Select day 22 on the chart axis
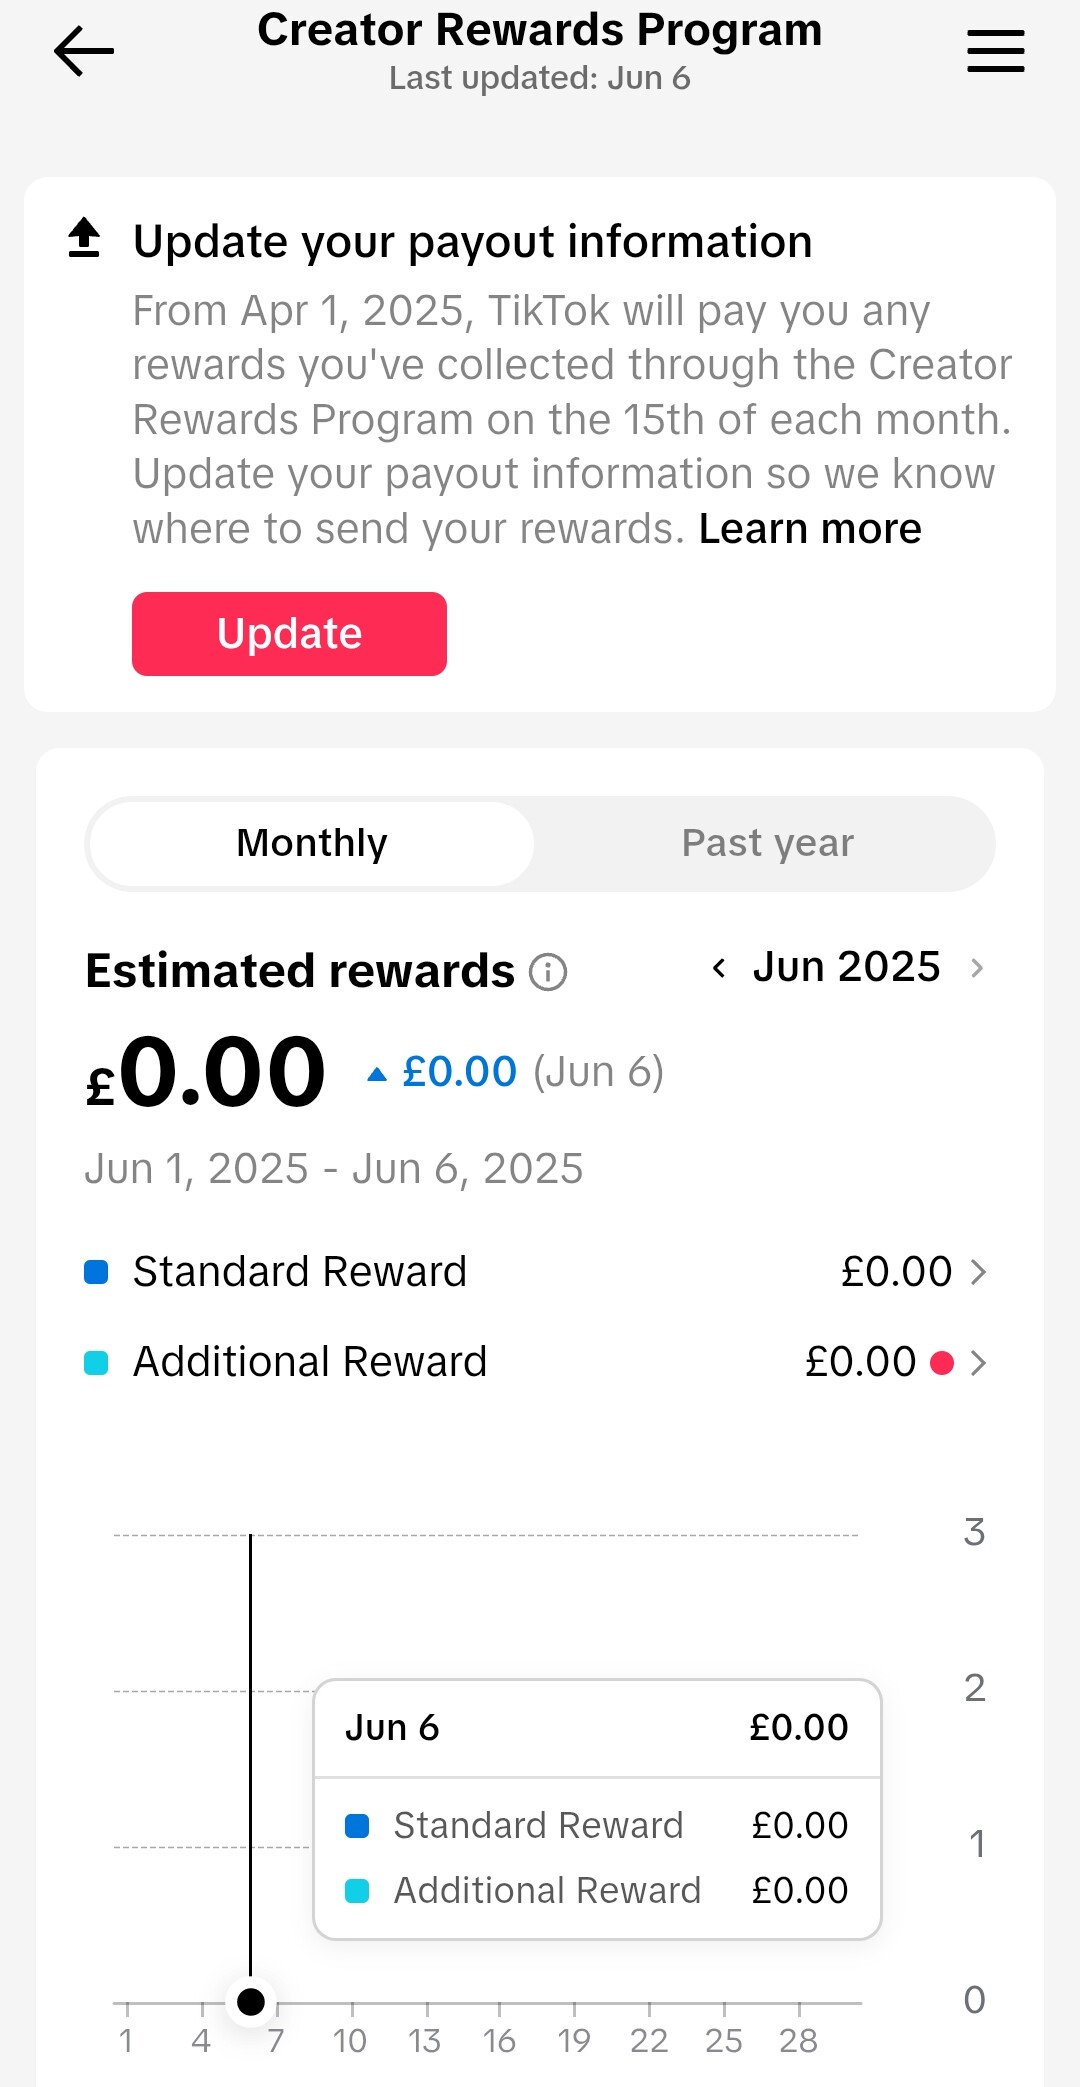This screenshot has width=1080, height=2087. (649, 2040)
